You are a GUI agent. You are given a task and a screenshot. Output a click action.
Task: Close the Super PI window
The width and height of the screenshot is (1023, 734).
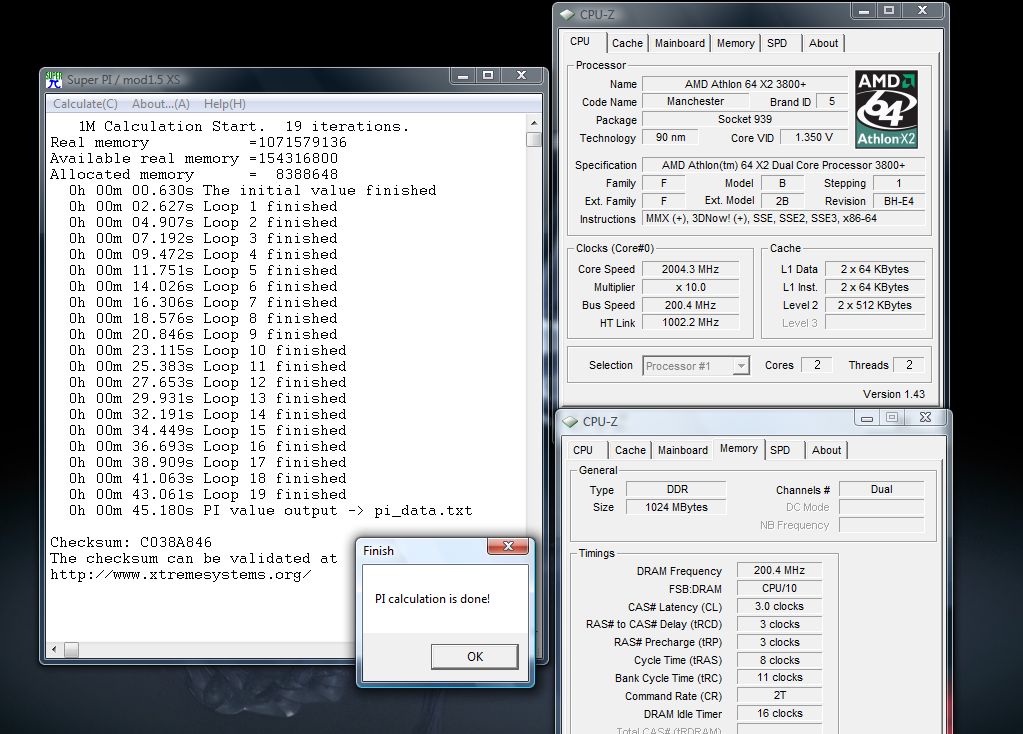521,76
